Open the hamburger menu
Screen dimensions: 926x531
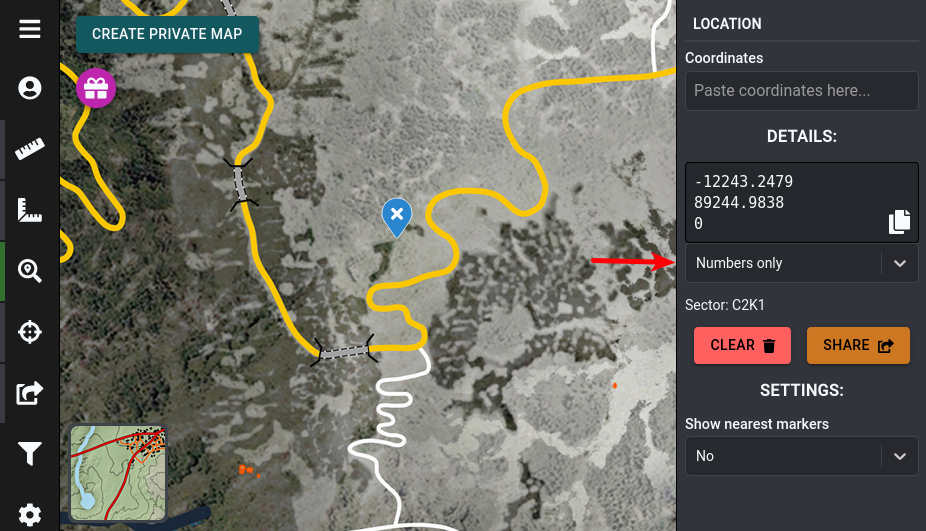30,28
